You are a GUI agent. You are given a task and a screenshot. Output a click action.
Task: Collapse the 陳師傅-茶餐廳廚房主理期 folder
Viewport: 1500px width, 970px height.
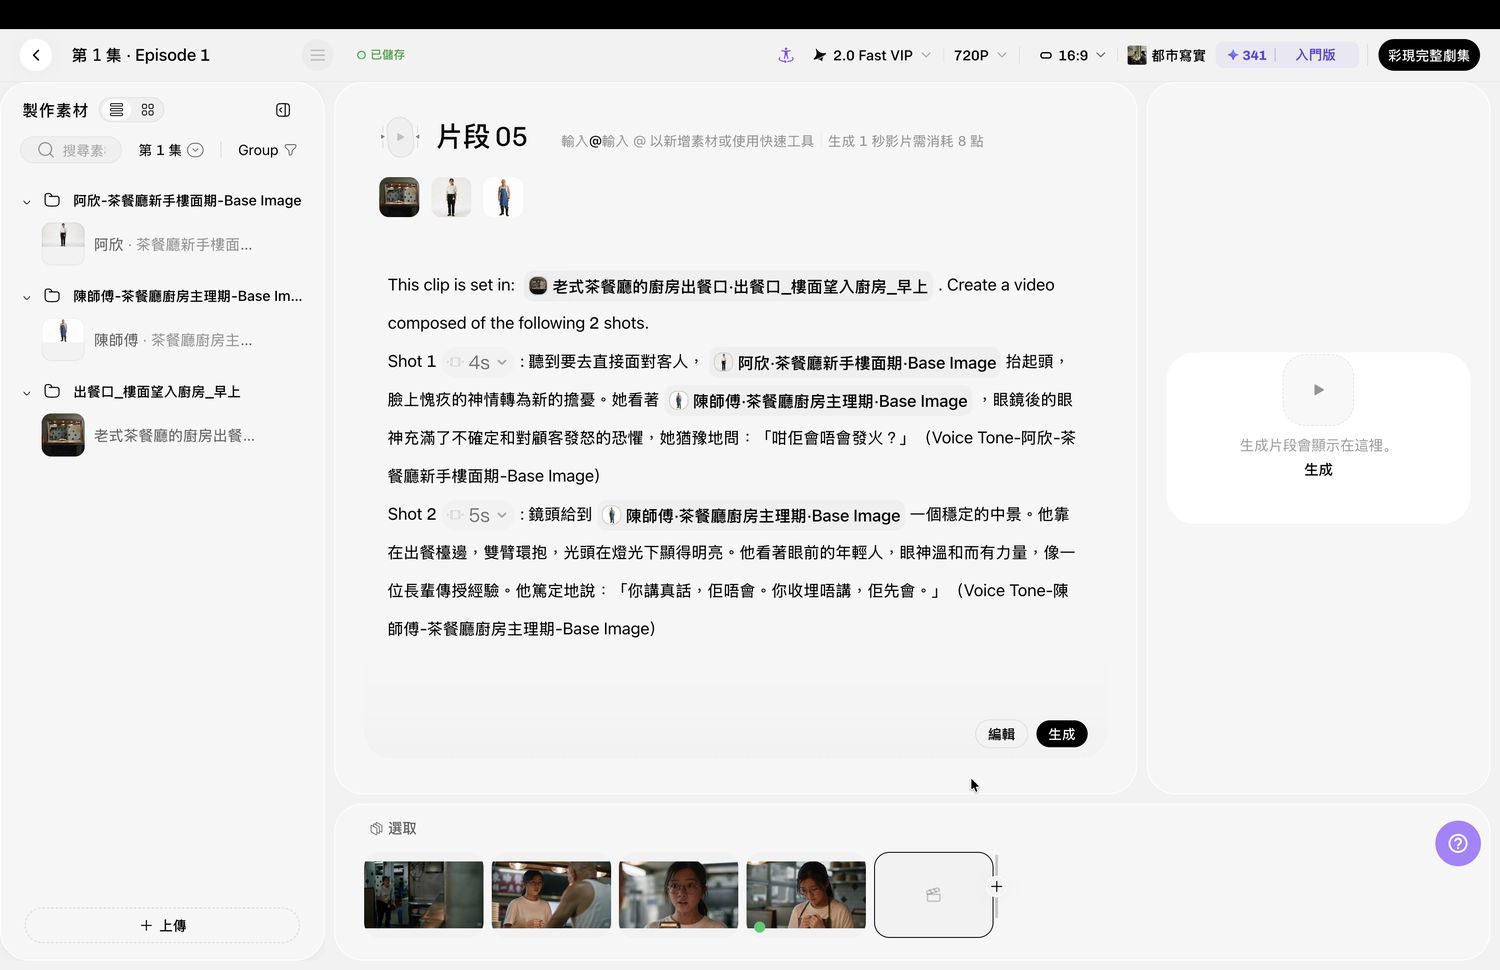27,297
